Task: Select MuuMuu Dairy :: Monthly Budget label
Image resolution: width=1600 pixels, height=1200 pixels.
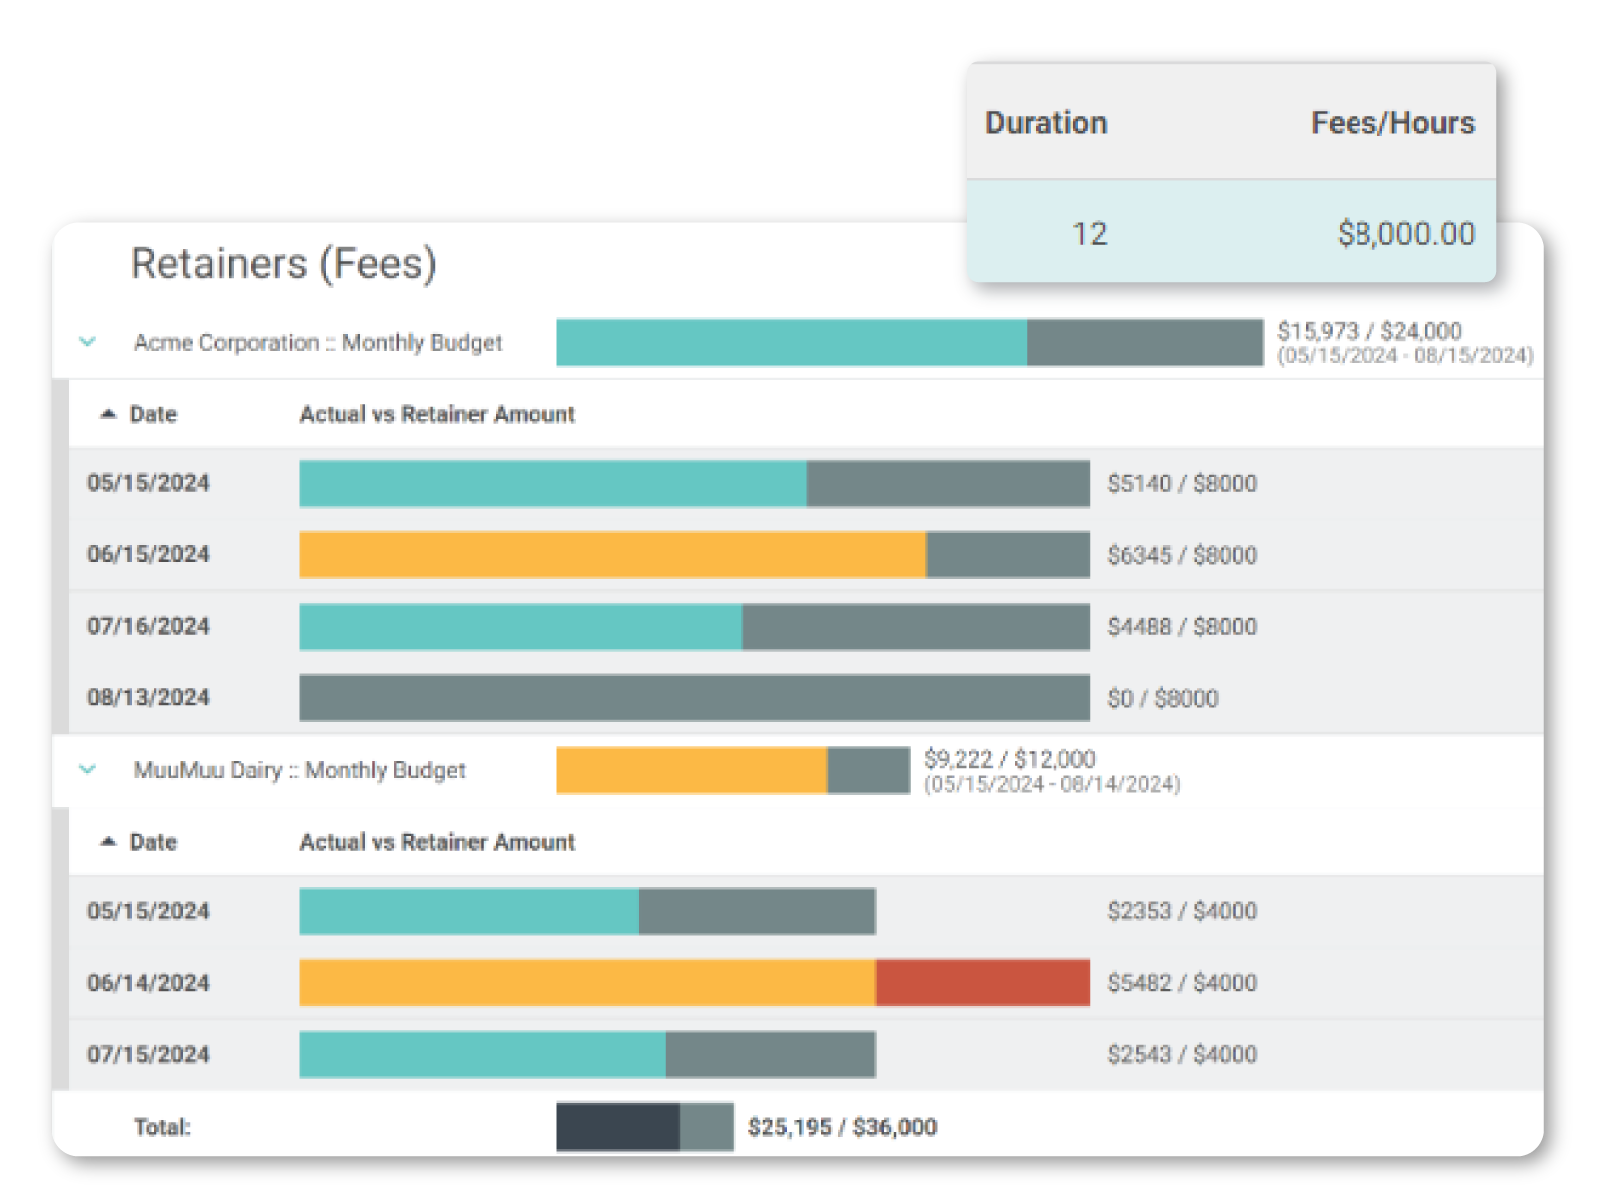Action: 299,771
